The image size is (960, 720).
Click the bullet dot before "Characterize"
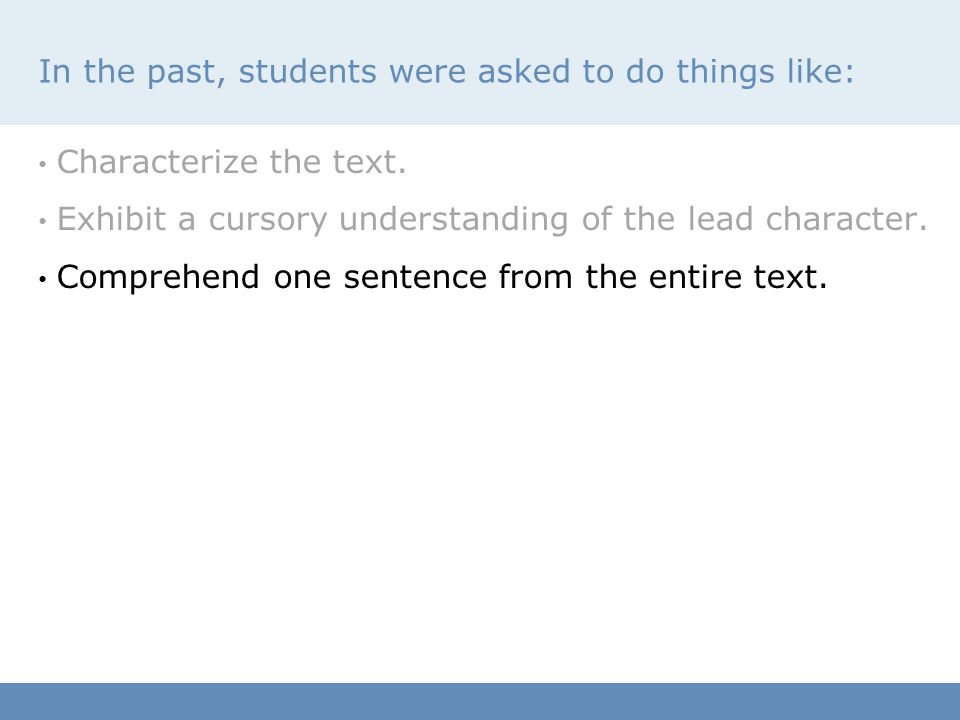[42, 164]
